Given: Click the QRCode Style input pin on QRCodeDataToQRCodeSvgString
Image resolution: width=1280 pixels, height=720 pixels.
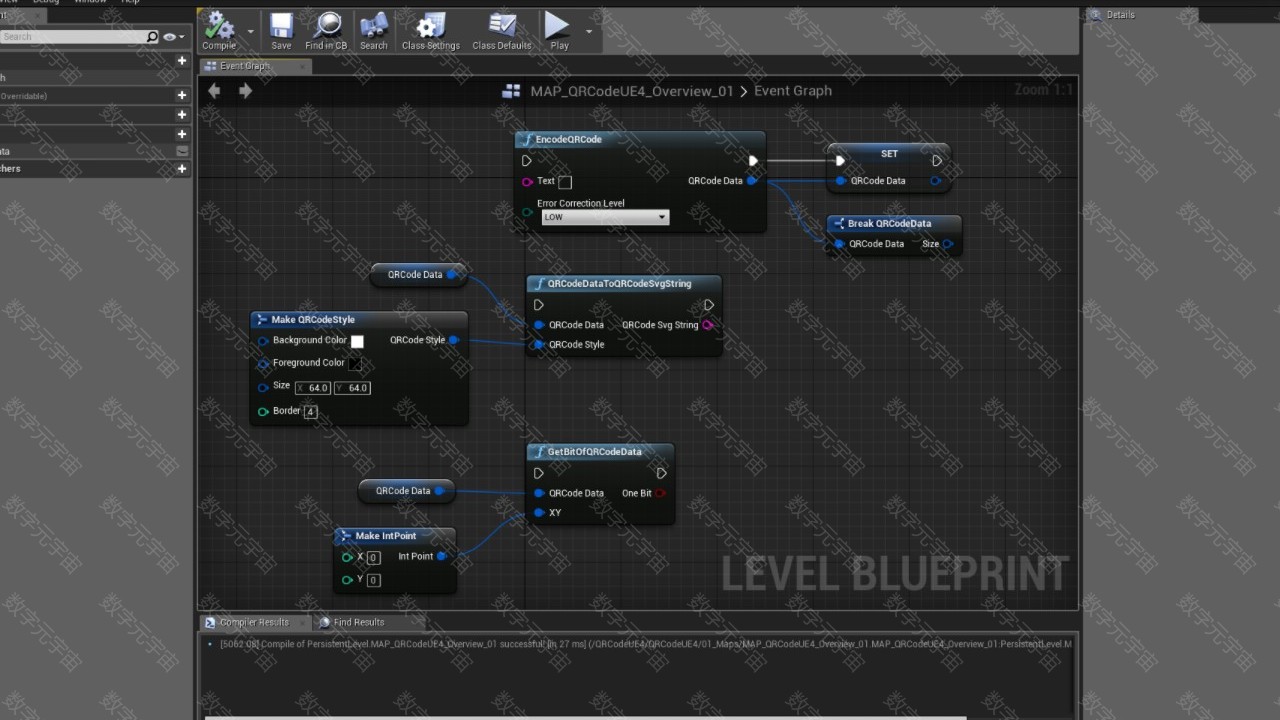Looking at the screenshot, I should click(539, 345).
